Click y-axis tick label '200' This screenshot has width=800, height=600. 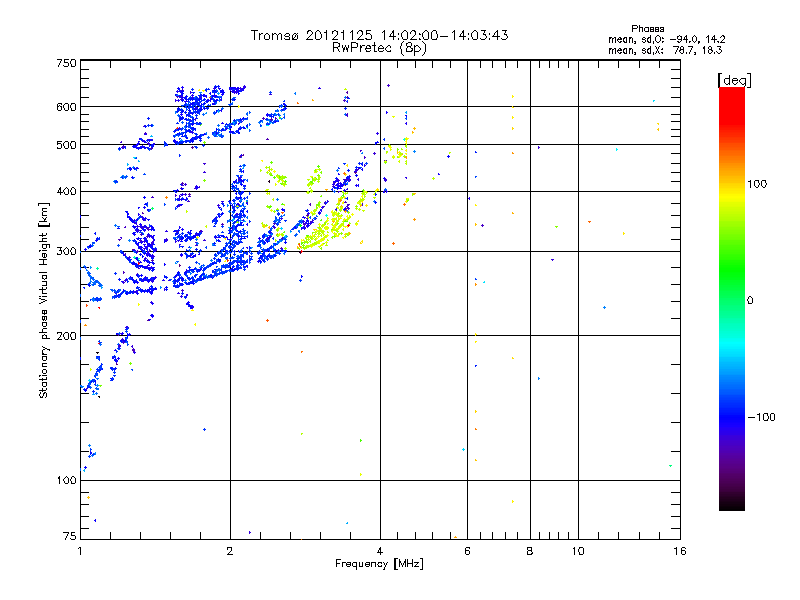click(x=67, y=336)
